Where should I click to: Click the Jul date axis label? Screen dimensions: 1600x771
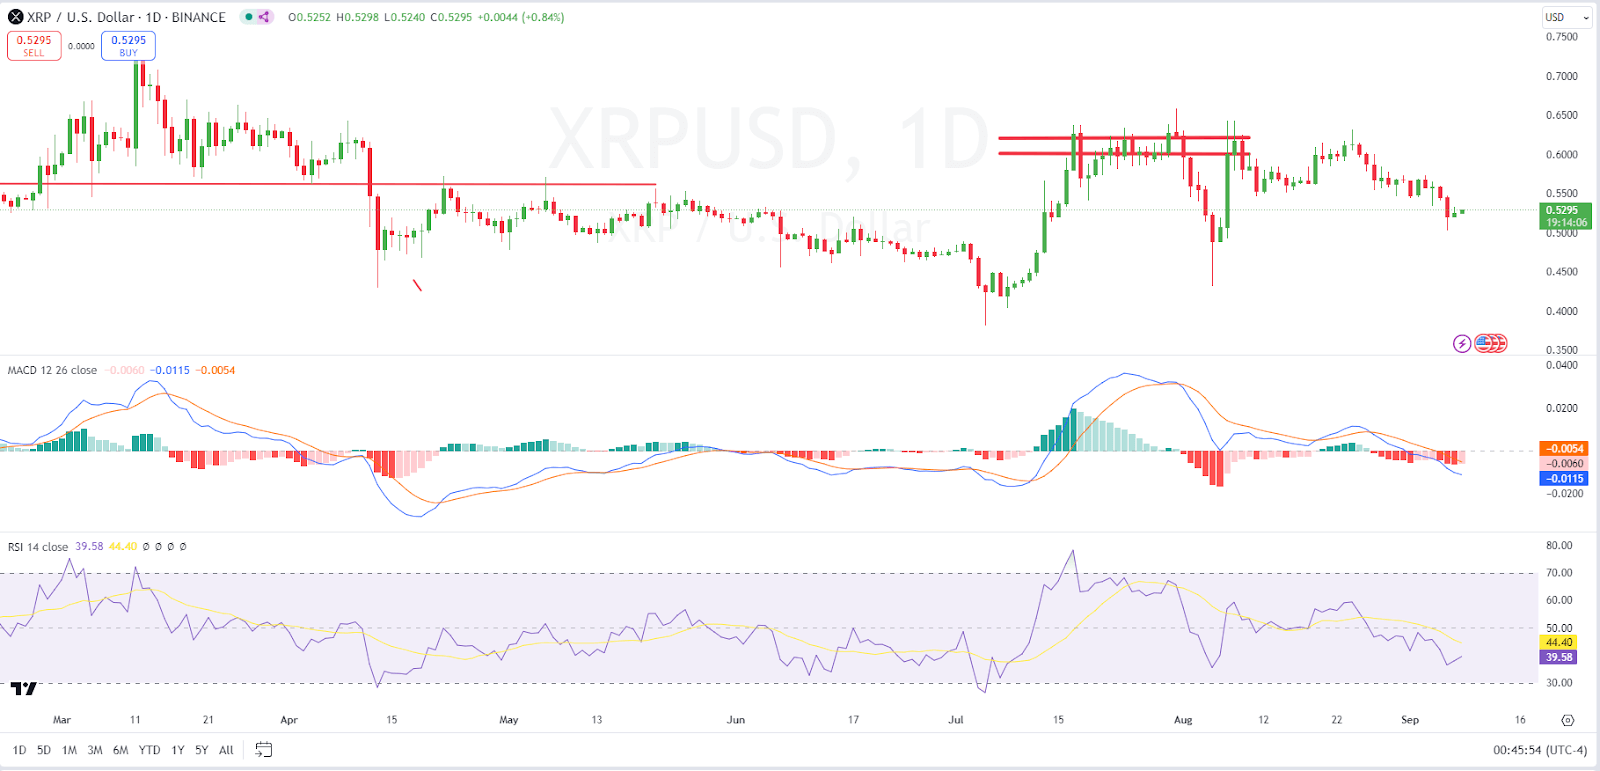tap(956, 720)
